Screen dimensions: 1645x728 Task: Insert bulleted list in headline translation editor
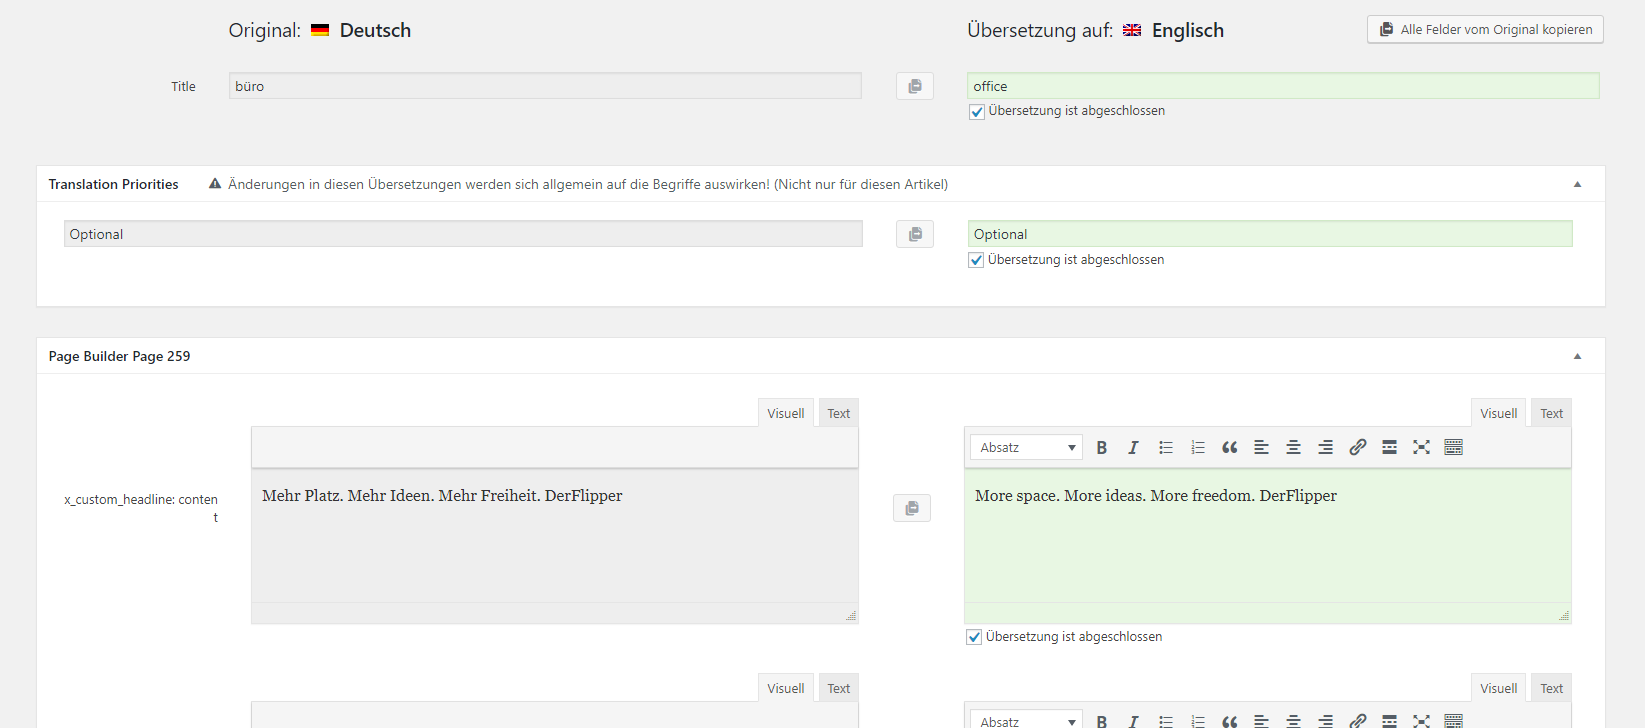(1165, 447)
